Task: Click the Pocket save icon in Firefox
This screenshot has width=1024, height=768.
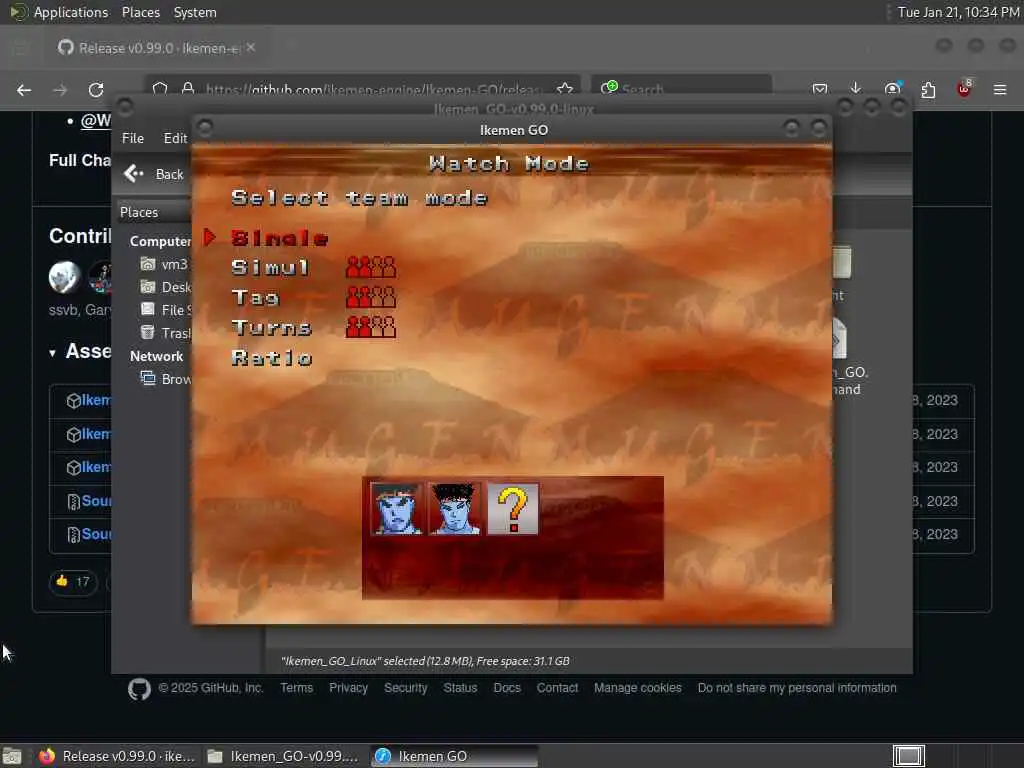Action: point(820,89)
